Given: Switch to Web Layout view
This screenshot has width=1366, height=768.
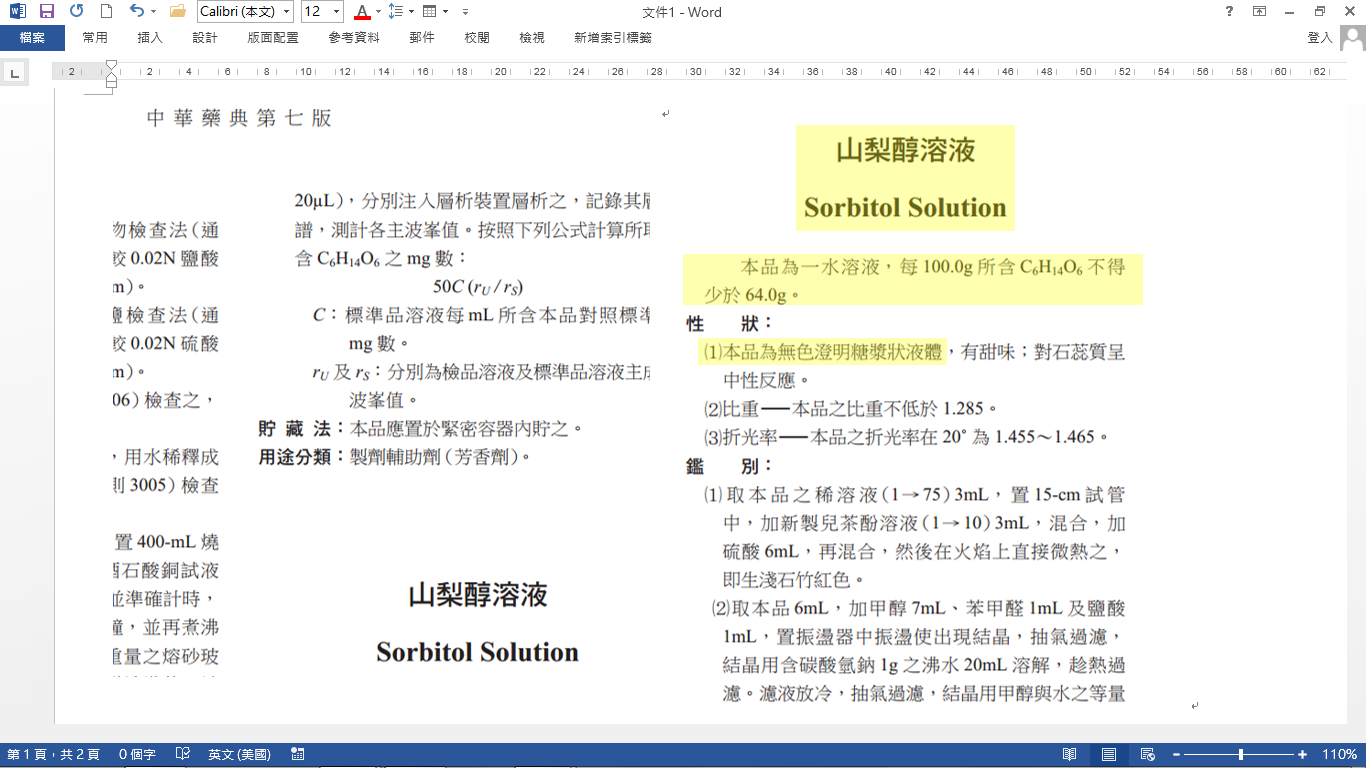Looking at the screenshot, I should pos(1148,754).
